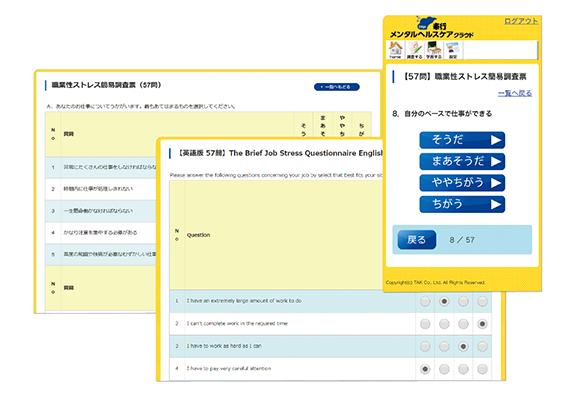The width and height of the screenshot is (575, 396).
Task: Click the instruction 'Please answer the following questions'
Action: (x=276, y=175)
